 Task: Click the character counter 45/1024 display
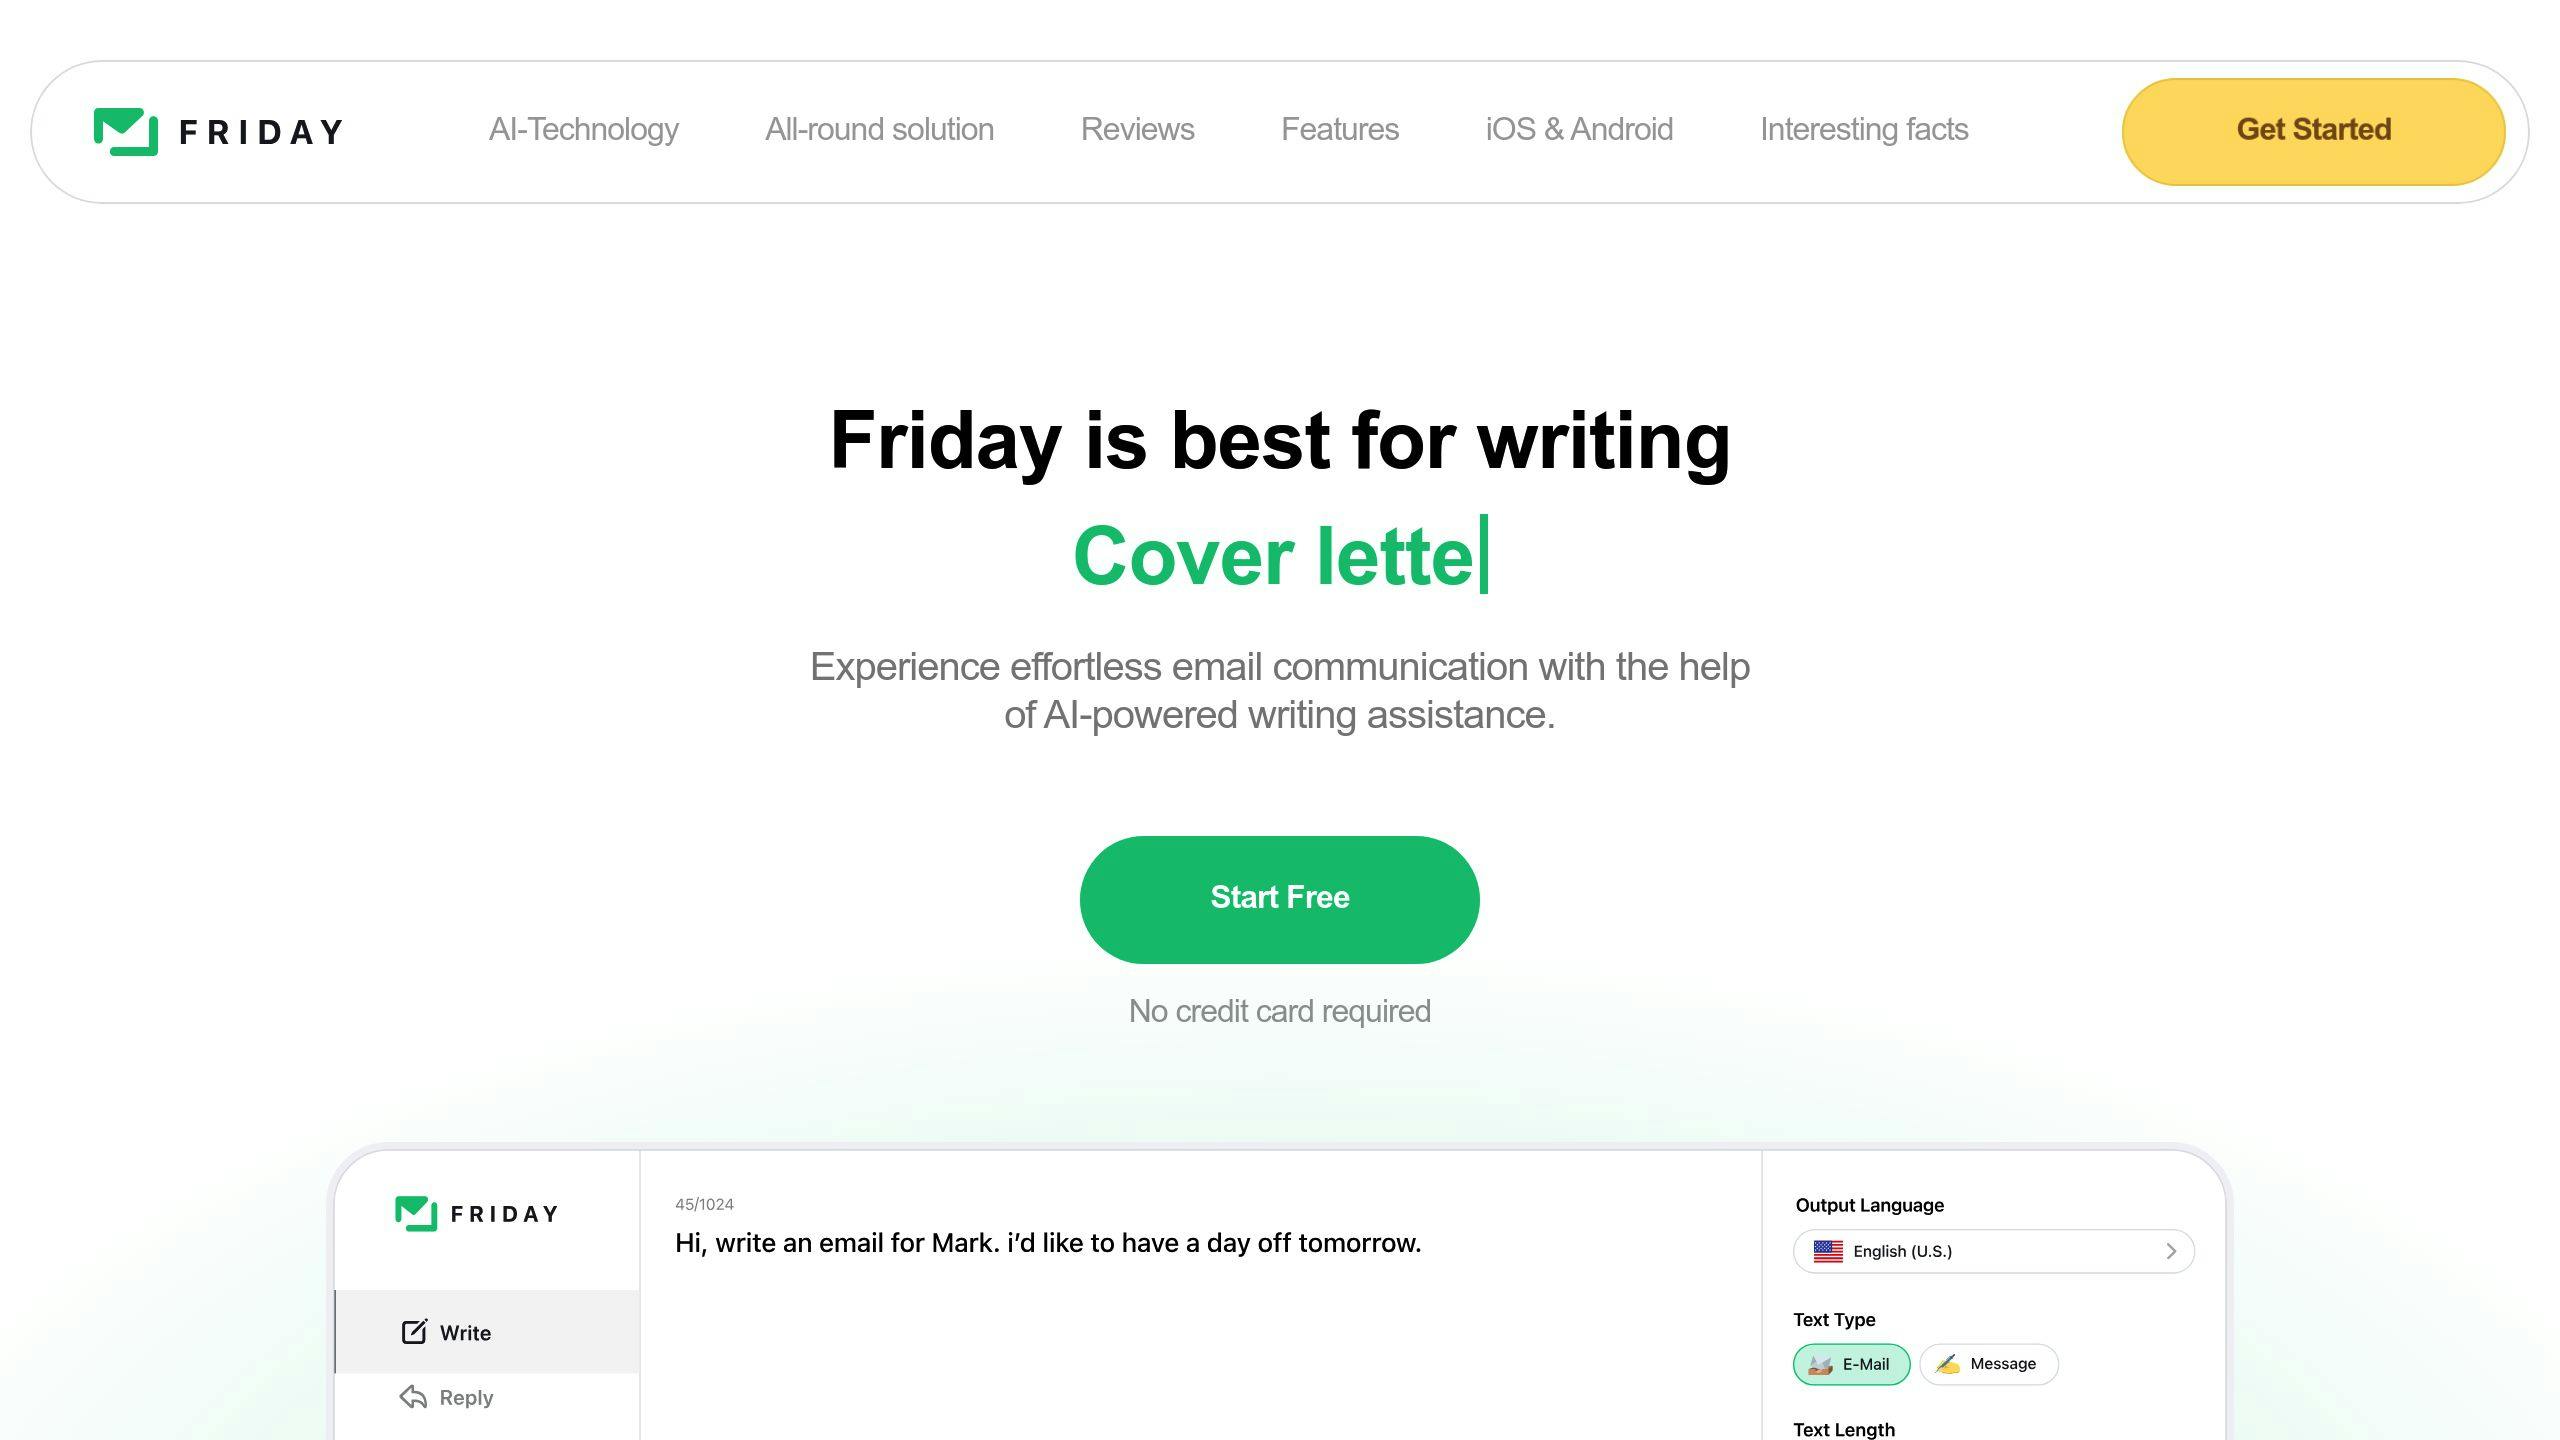coord(703,1203)
